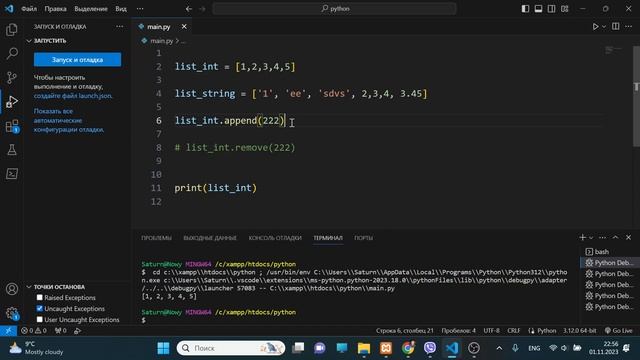Toggle primary side bar layout icon

coord(525,9)
